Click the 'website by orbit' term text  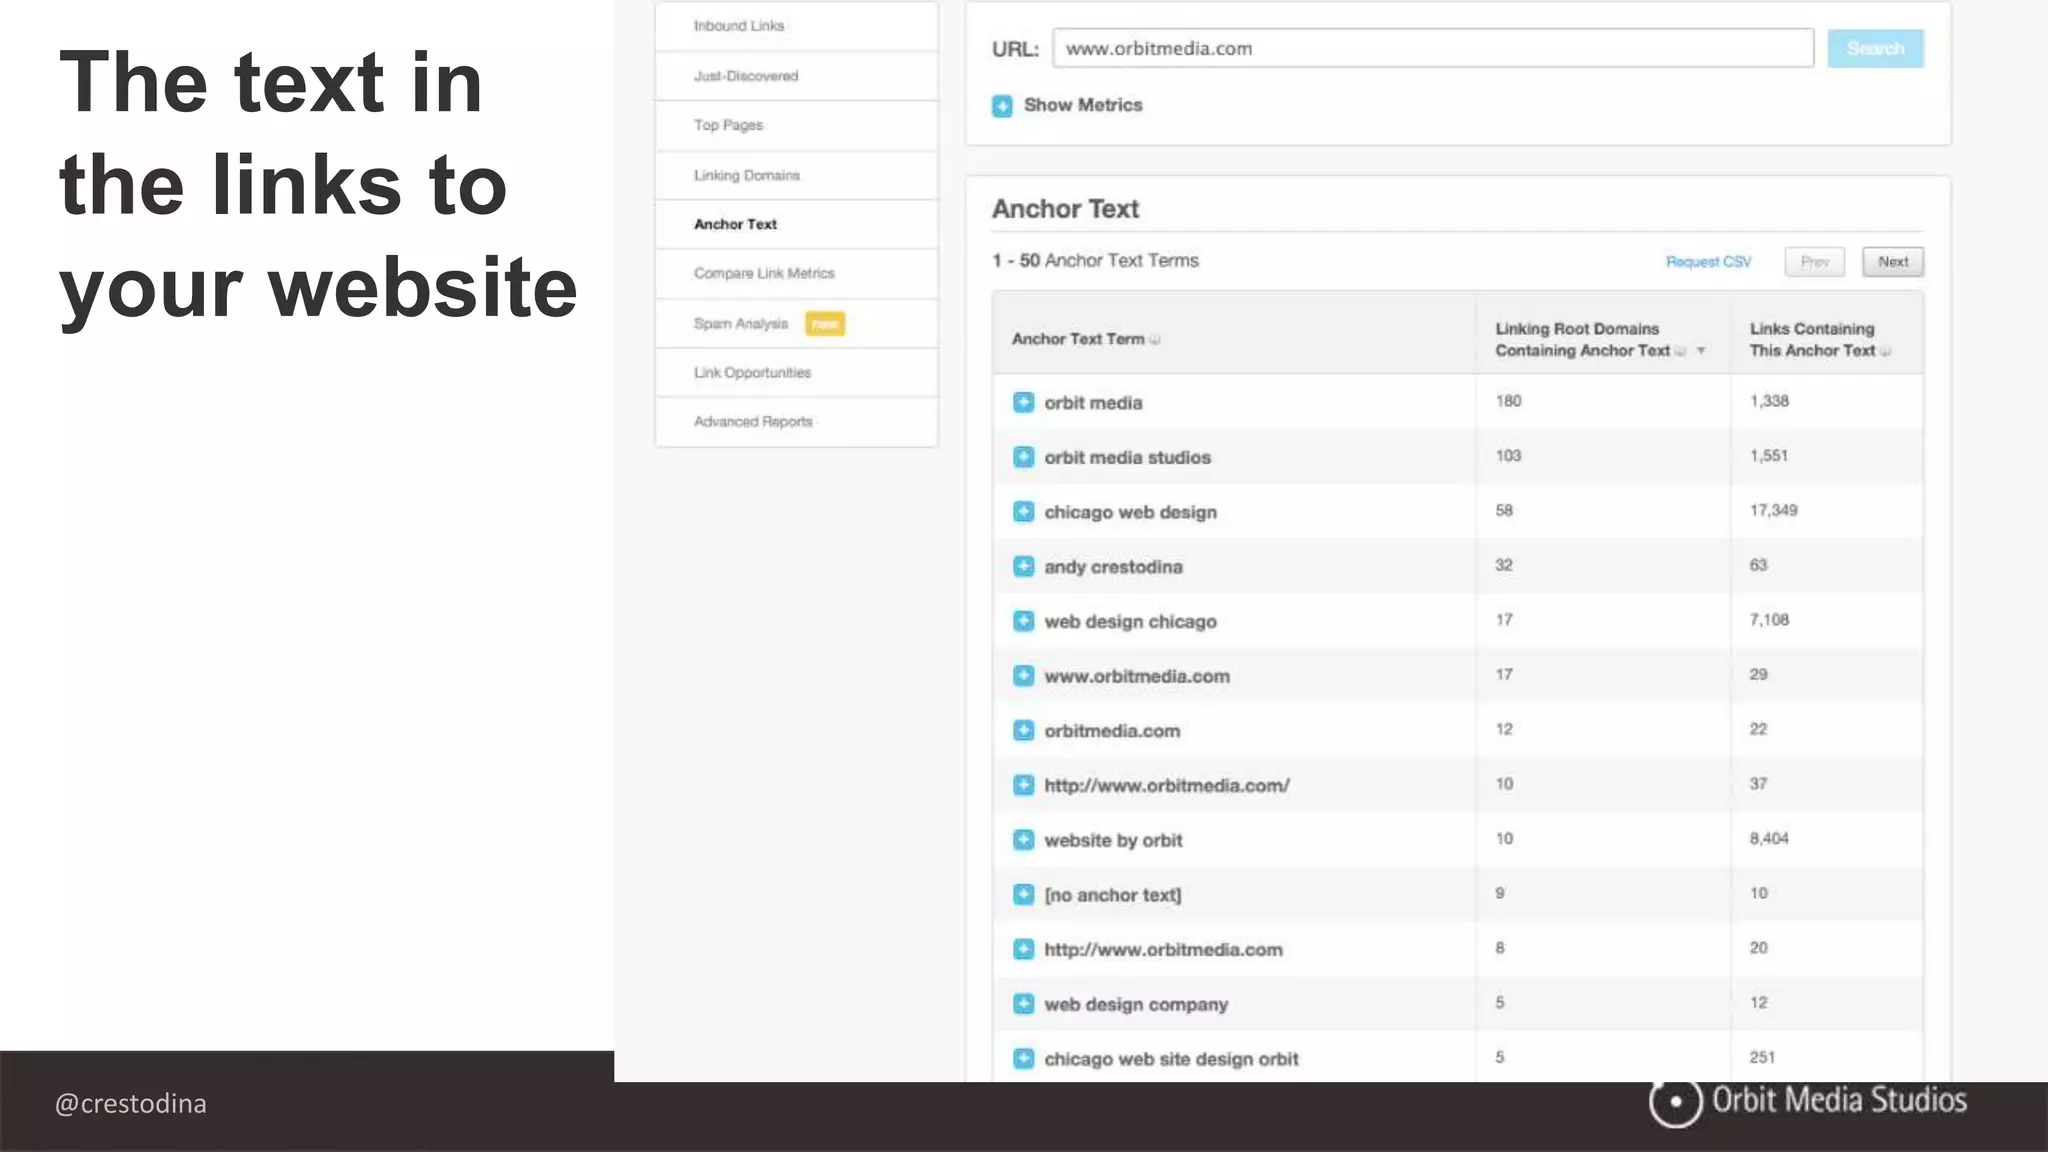point(1113,841)
